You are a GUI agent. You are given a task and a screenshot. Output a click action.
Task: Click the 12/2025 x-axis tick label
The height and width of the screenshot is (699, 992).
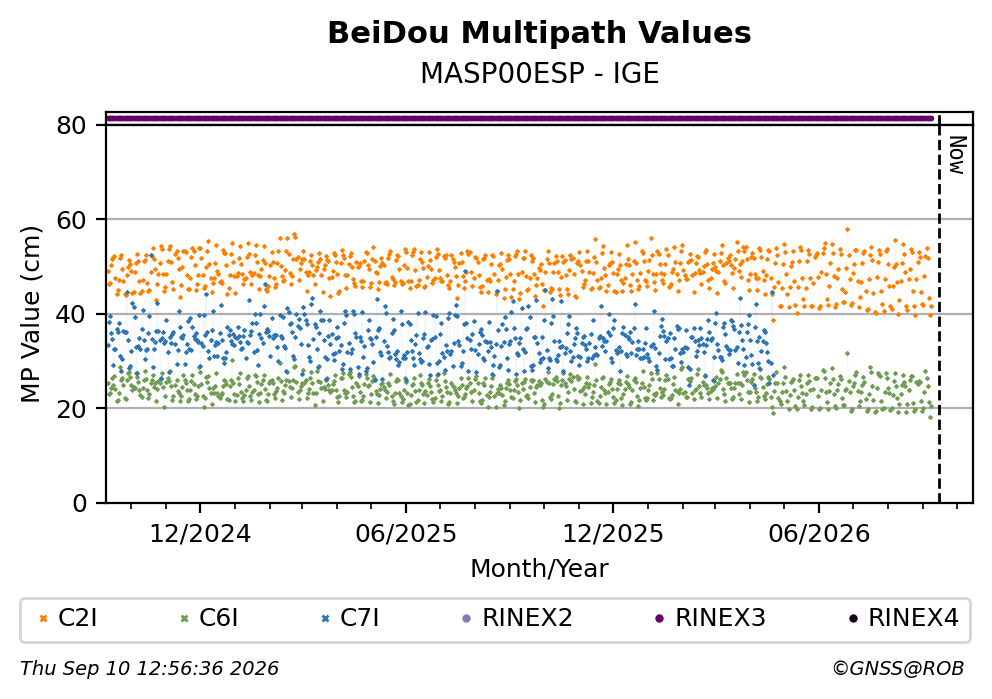613,535
